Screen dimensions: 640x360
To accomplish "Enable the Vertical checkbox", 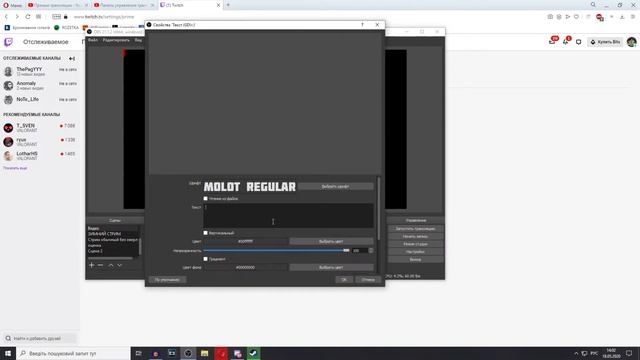I will (206, 233).
